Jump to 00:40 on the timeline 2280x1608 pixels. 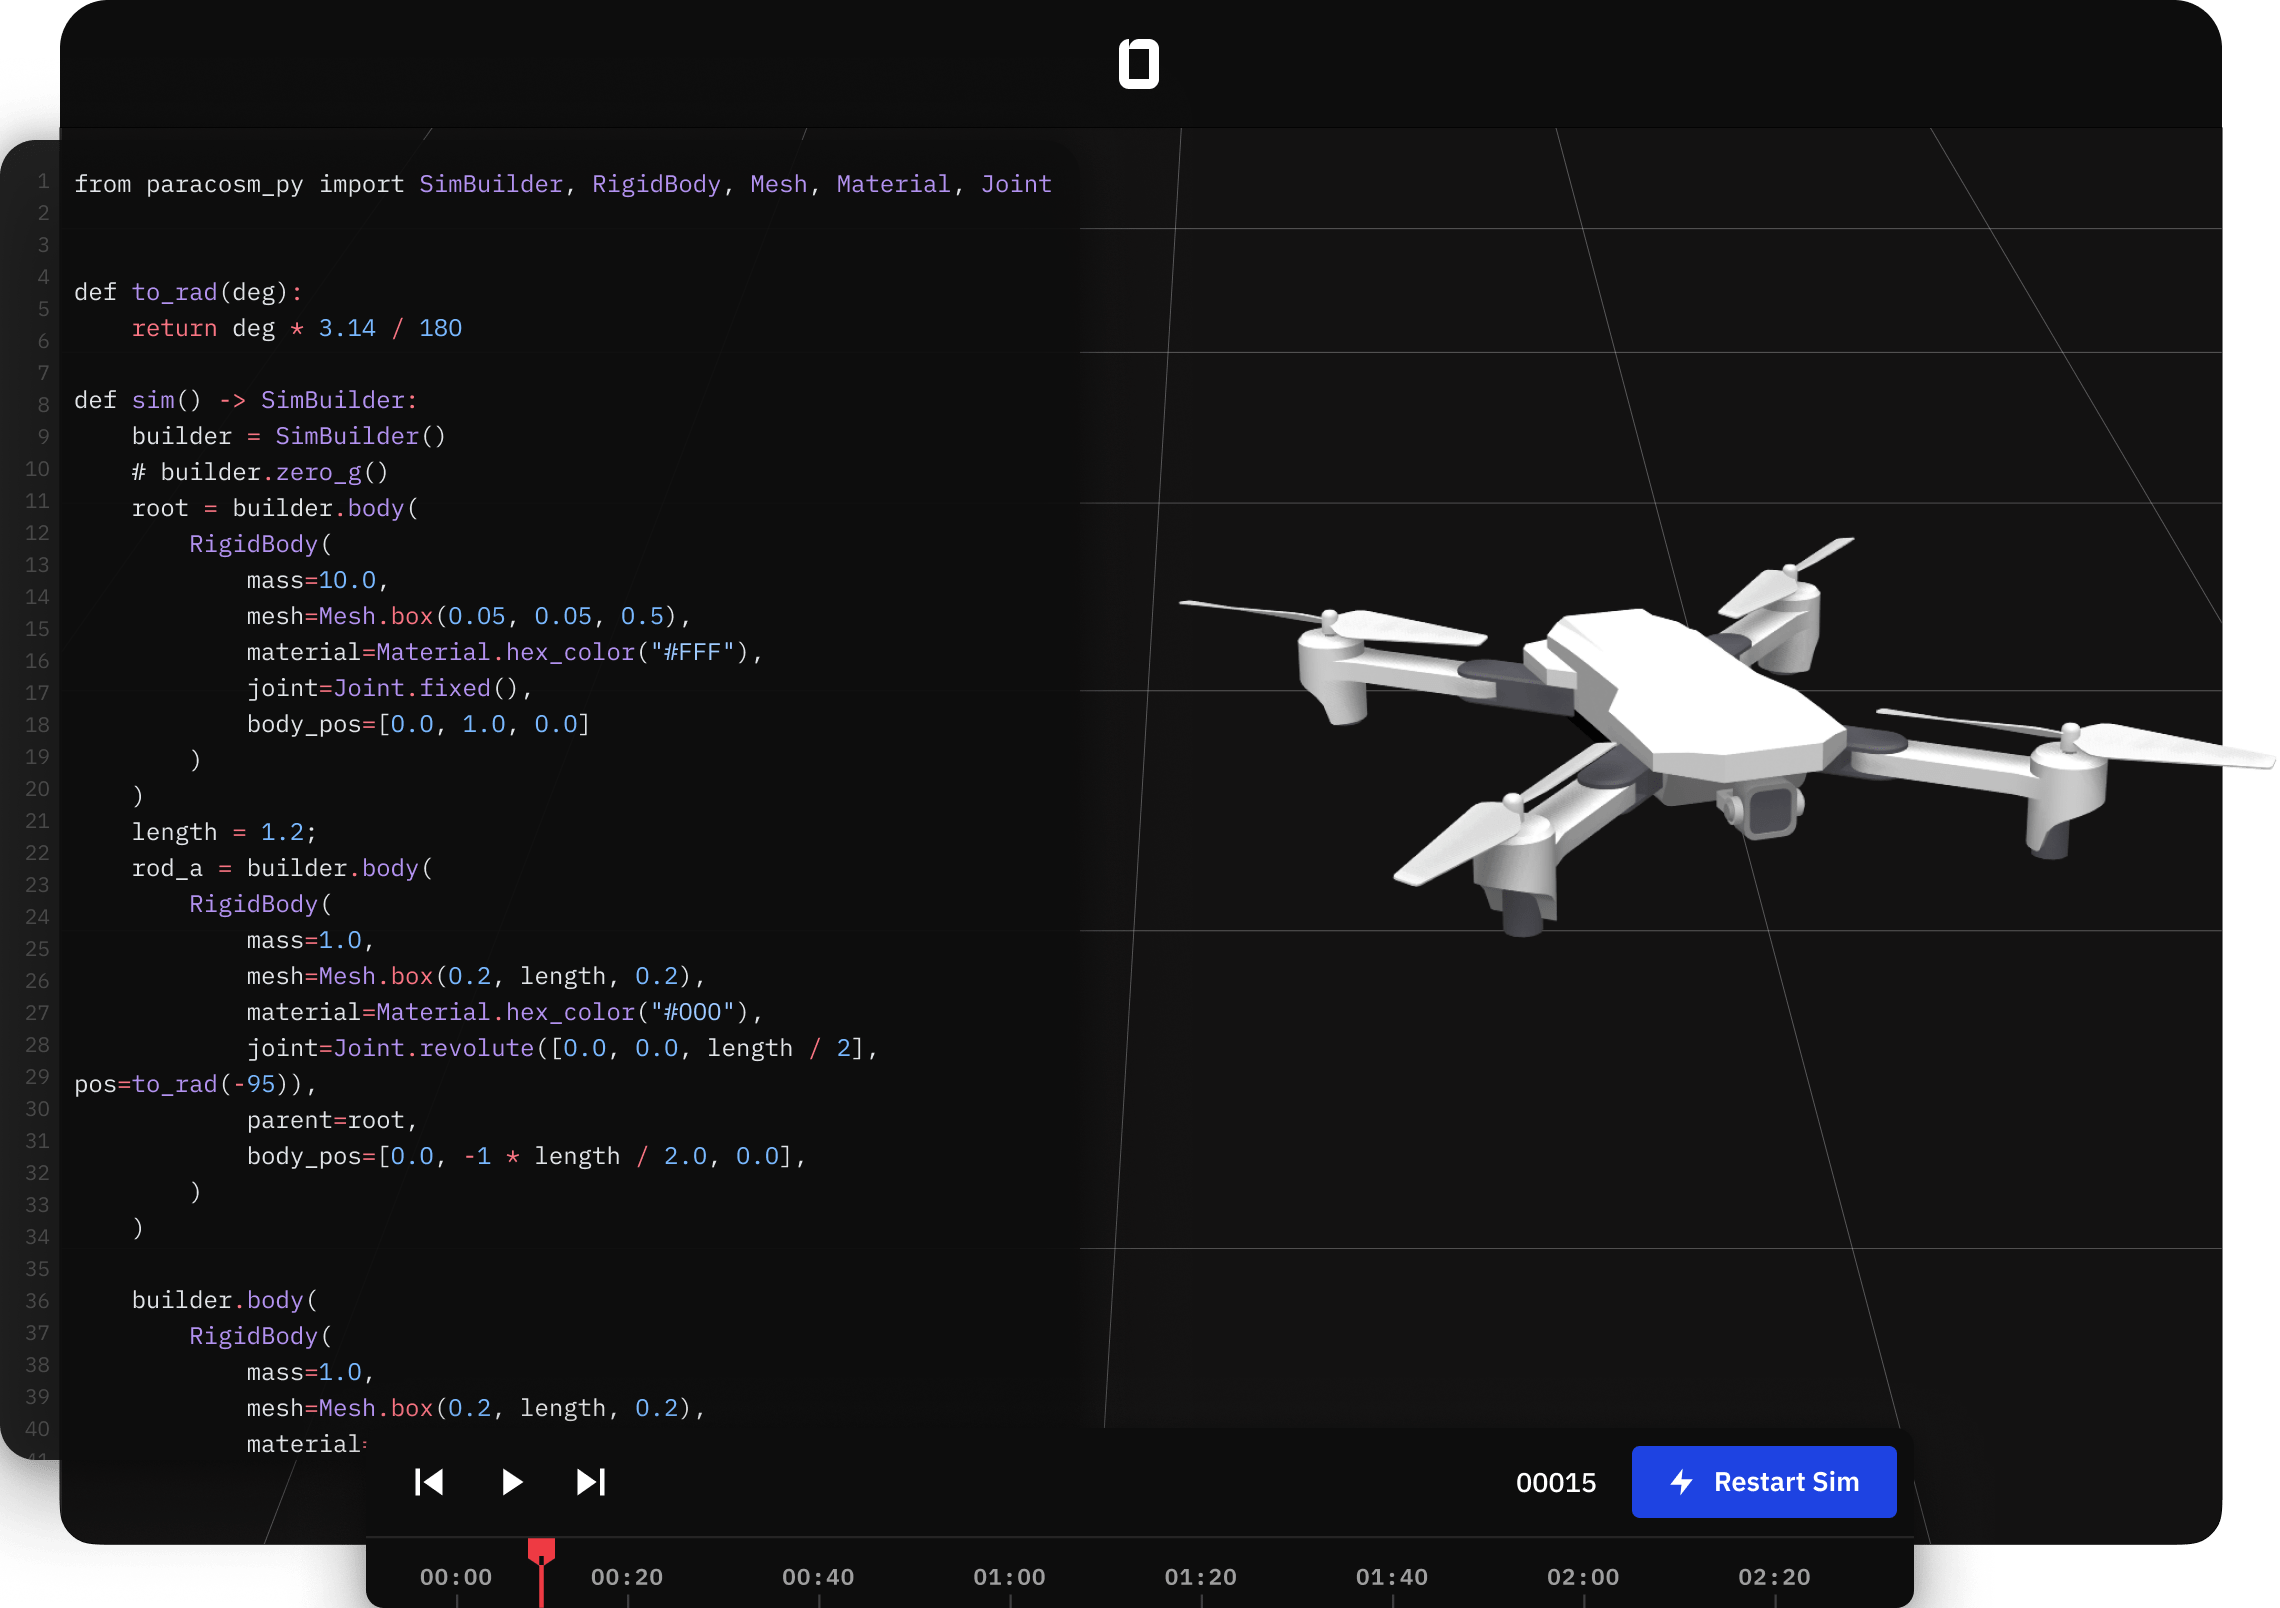[x=818, y=1577]
